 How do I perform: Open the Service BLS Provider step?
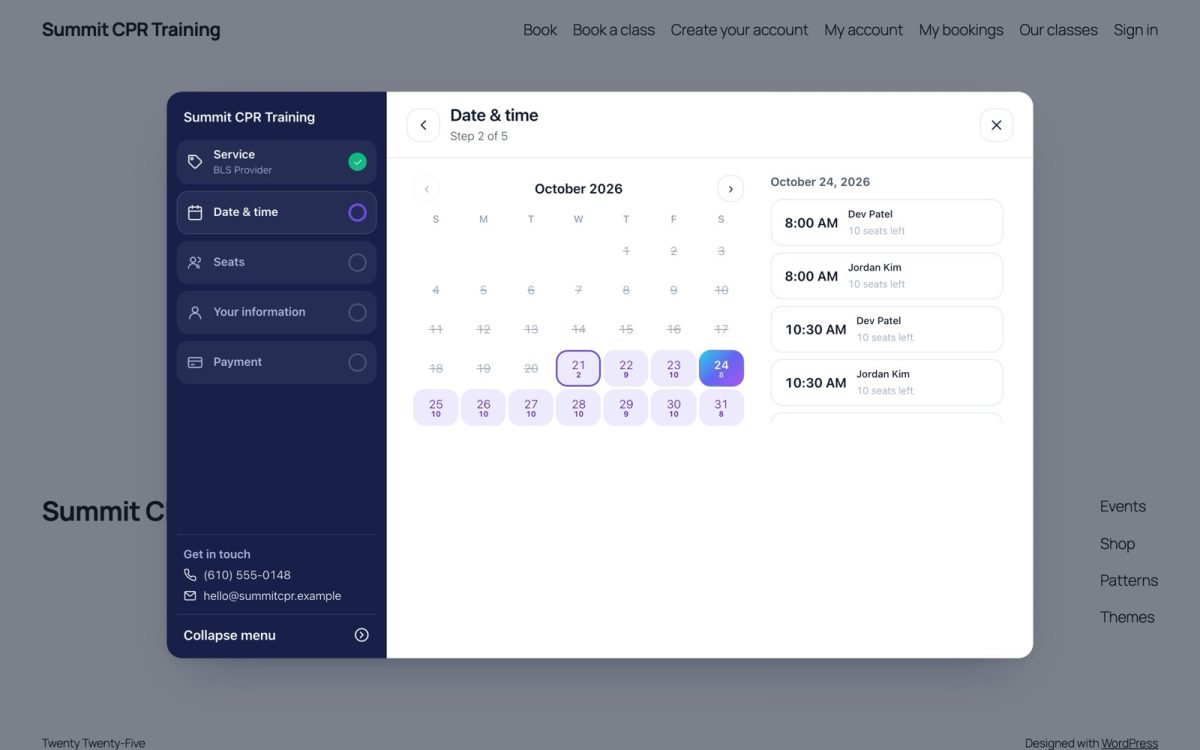pos(277,162)
